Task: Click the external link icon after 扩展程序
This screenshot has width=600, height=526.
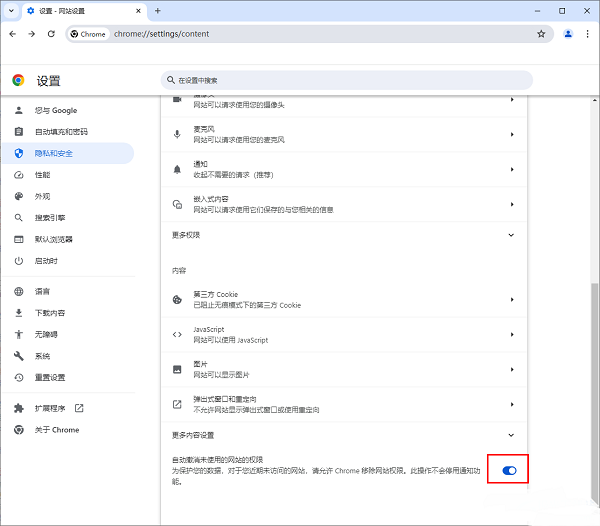Action: (x=79, y=408)
